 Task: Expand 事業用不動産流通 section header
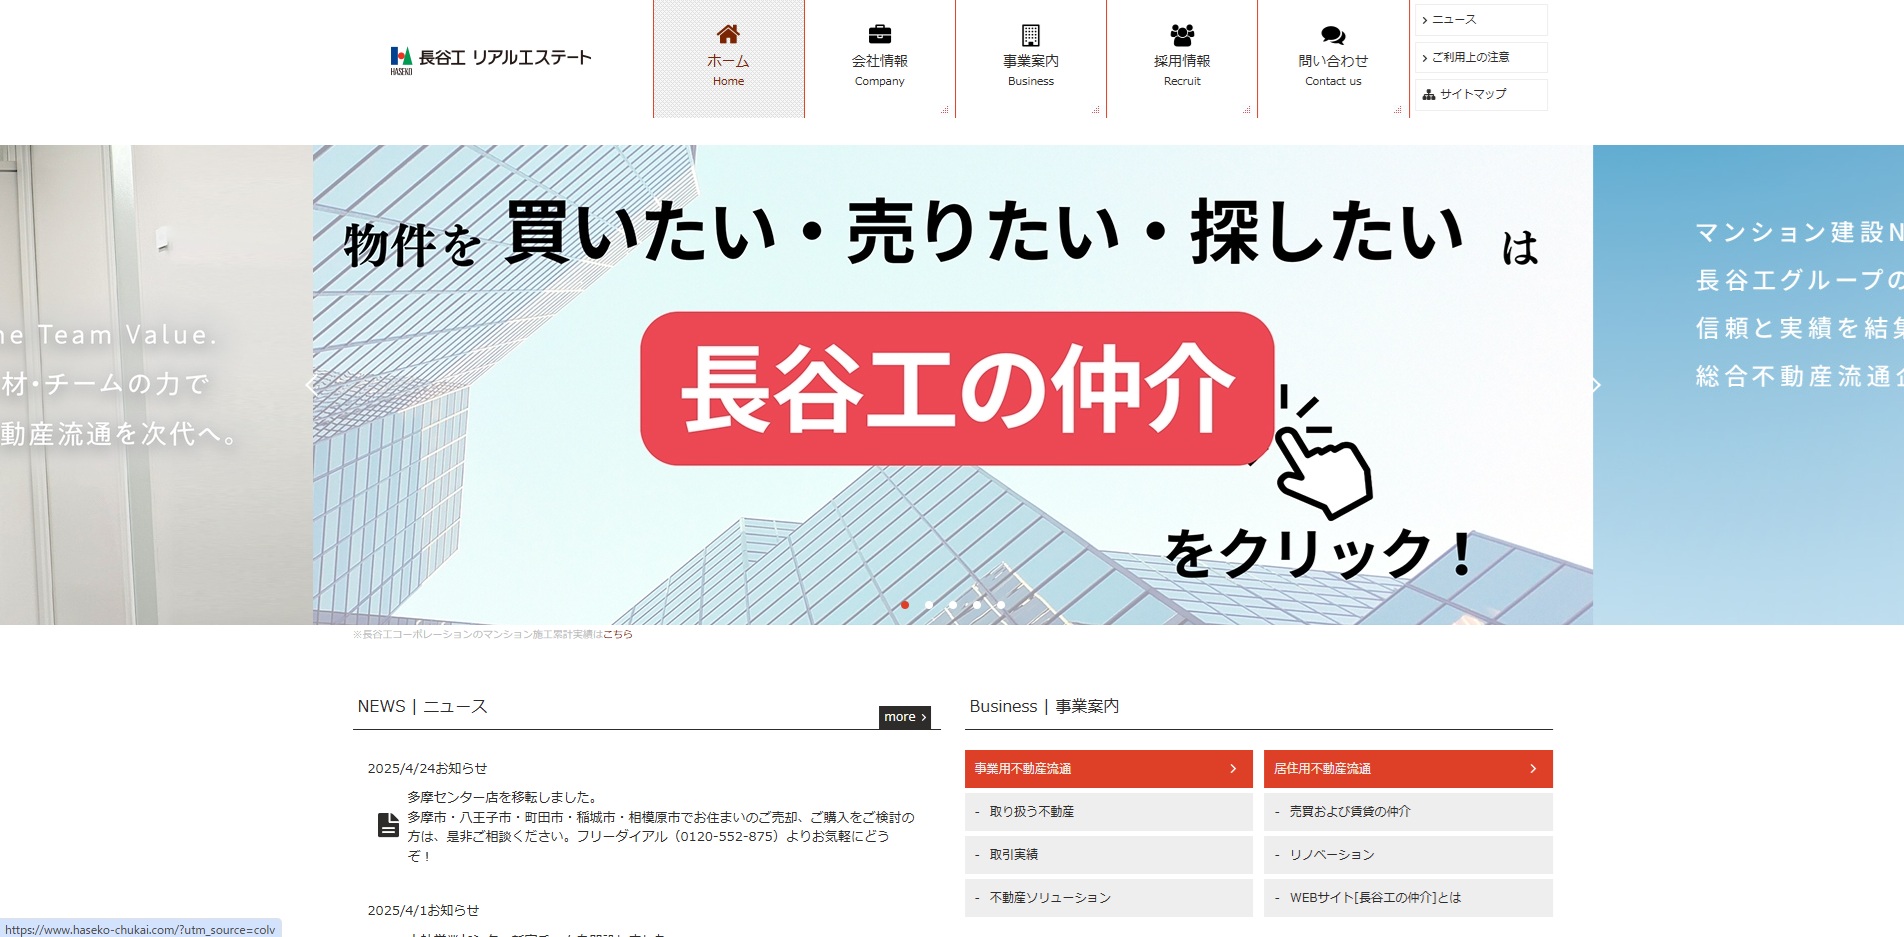[1108, 769]
